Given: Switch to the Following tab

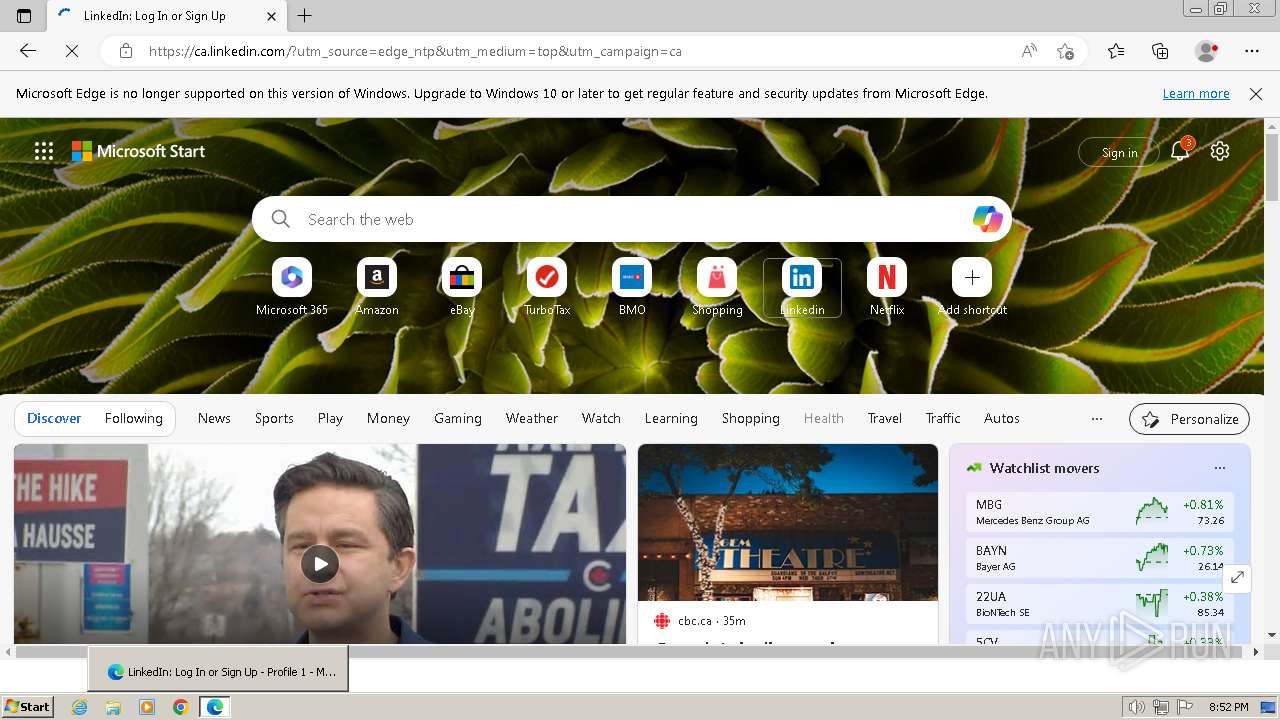Looking at the screenshot, I should click(x=133, y=419).
